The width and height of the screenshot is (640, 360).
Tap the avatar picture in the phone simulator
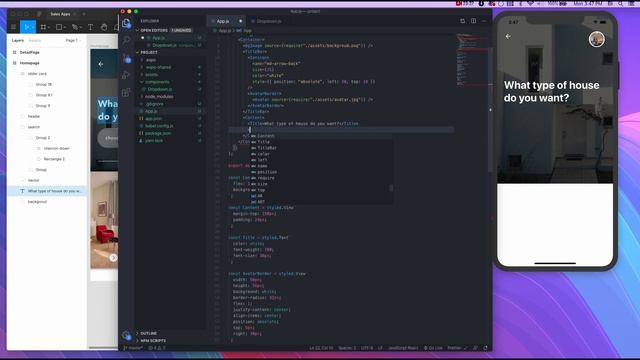596,39
